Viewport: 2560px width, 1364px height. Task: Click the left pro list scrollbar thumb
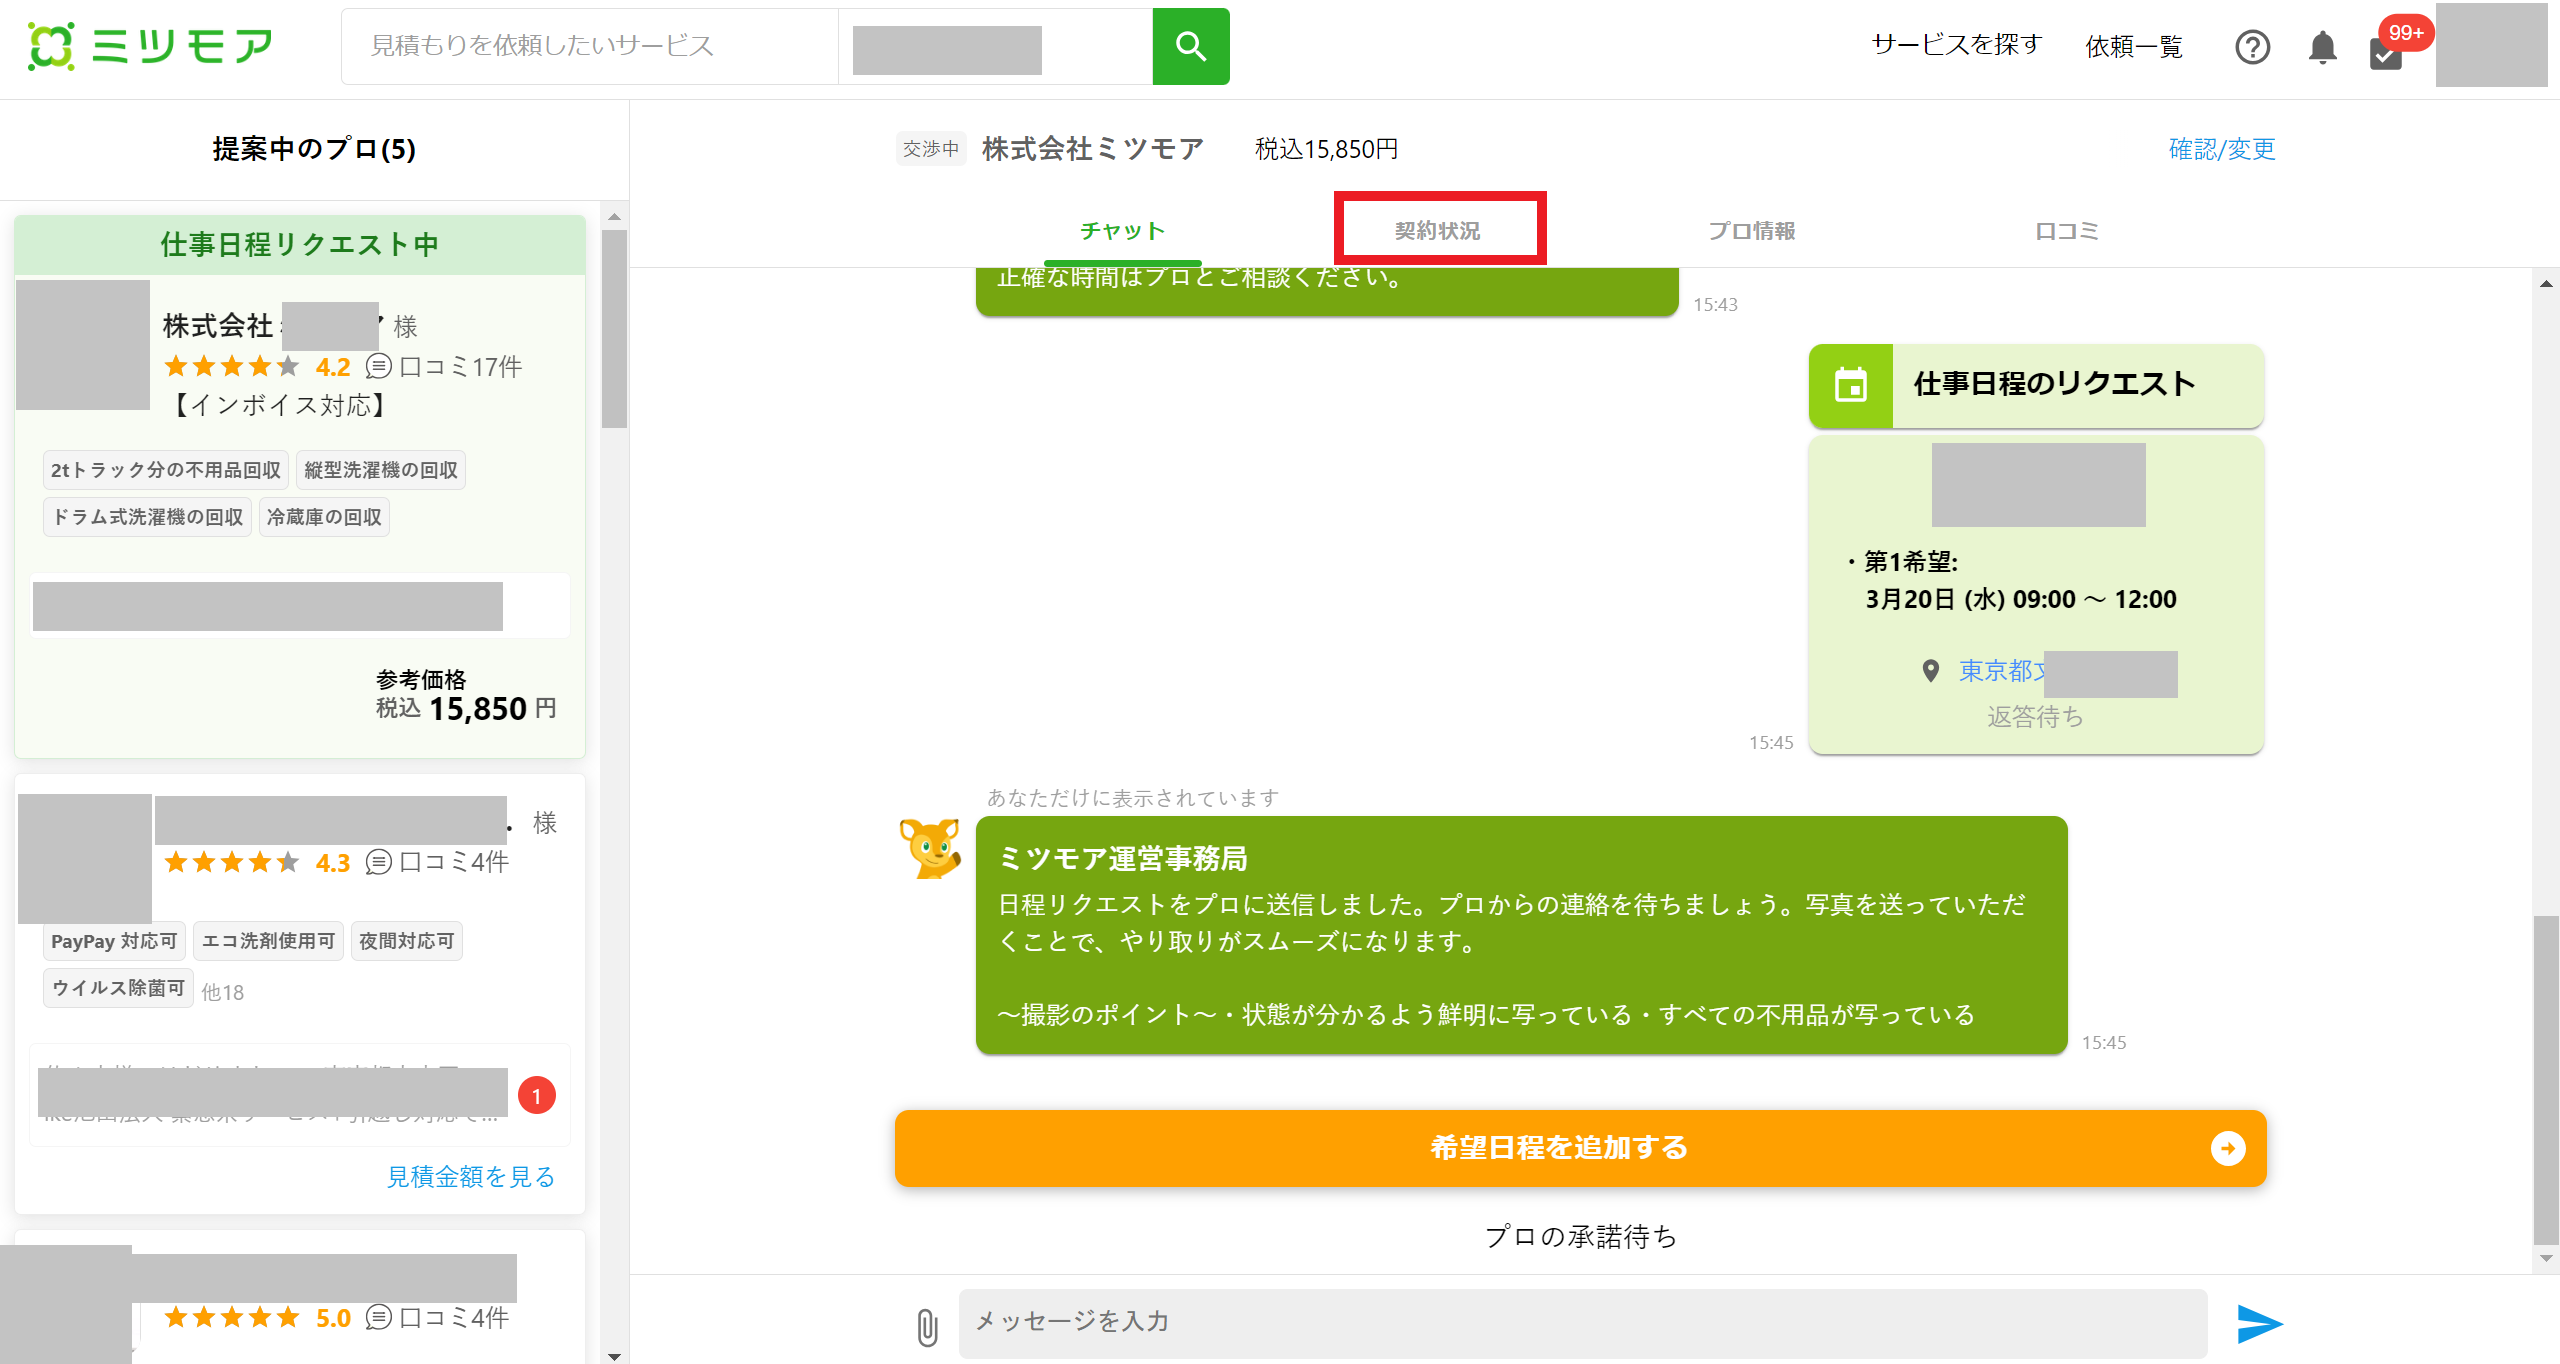pos(614,329)
